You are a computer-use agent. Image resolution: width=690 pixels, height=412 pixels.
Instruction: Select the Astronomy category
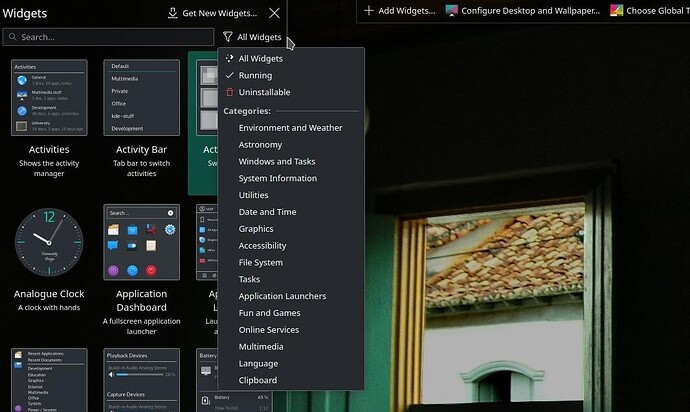click(290, 144)
